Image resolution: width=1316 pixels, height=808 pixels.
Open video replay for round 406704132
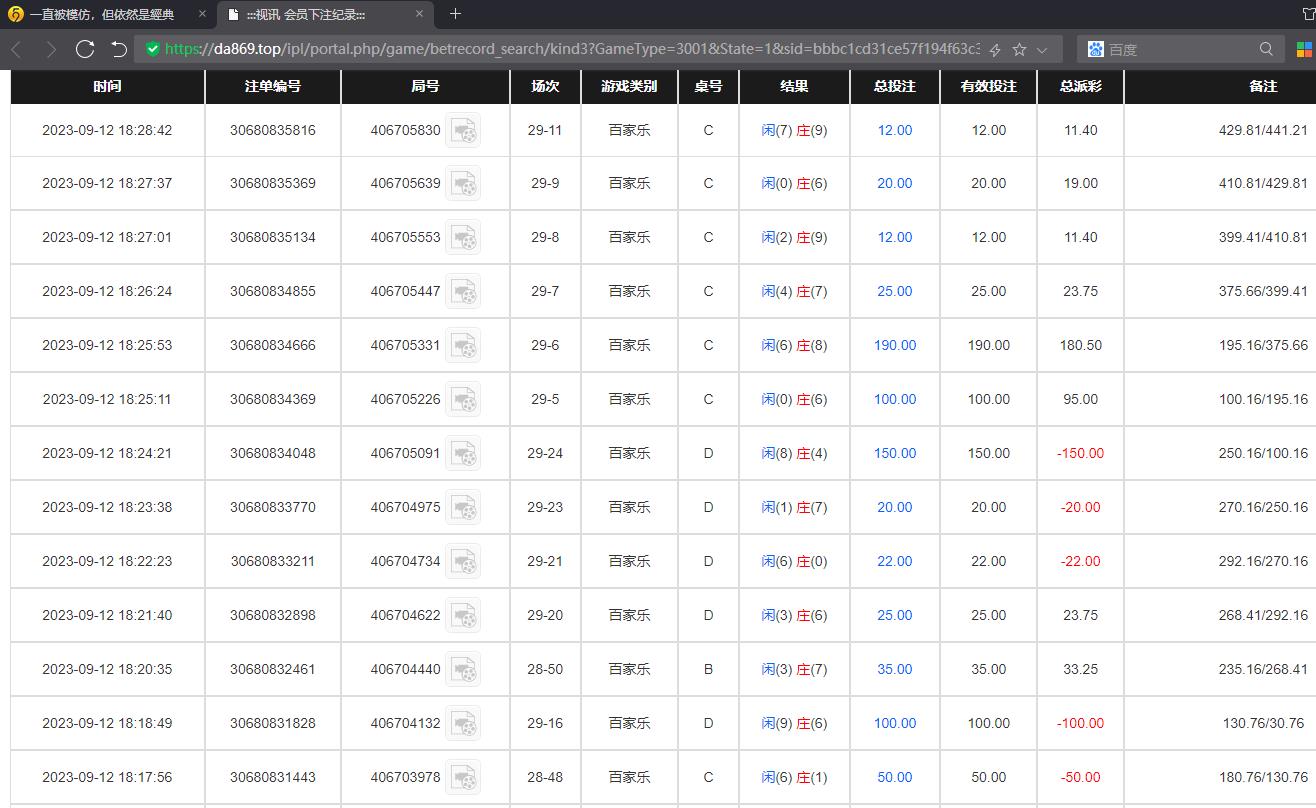click(x=463, y=724)
